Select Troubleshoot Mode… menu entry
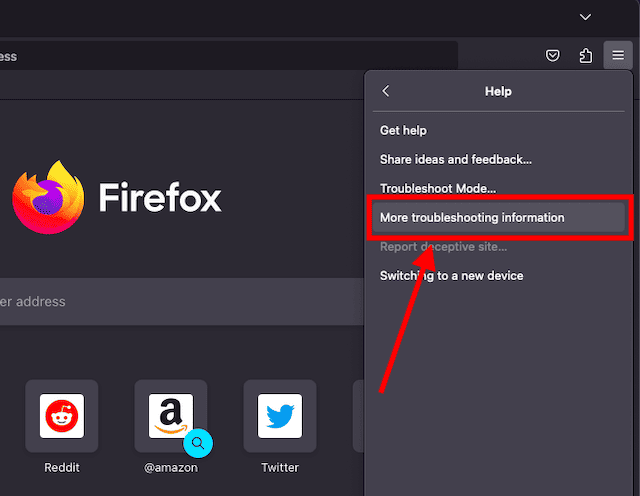This screenshot has height=496, width=640. [438, 188]
